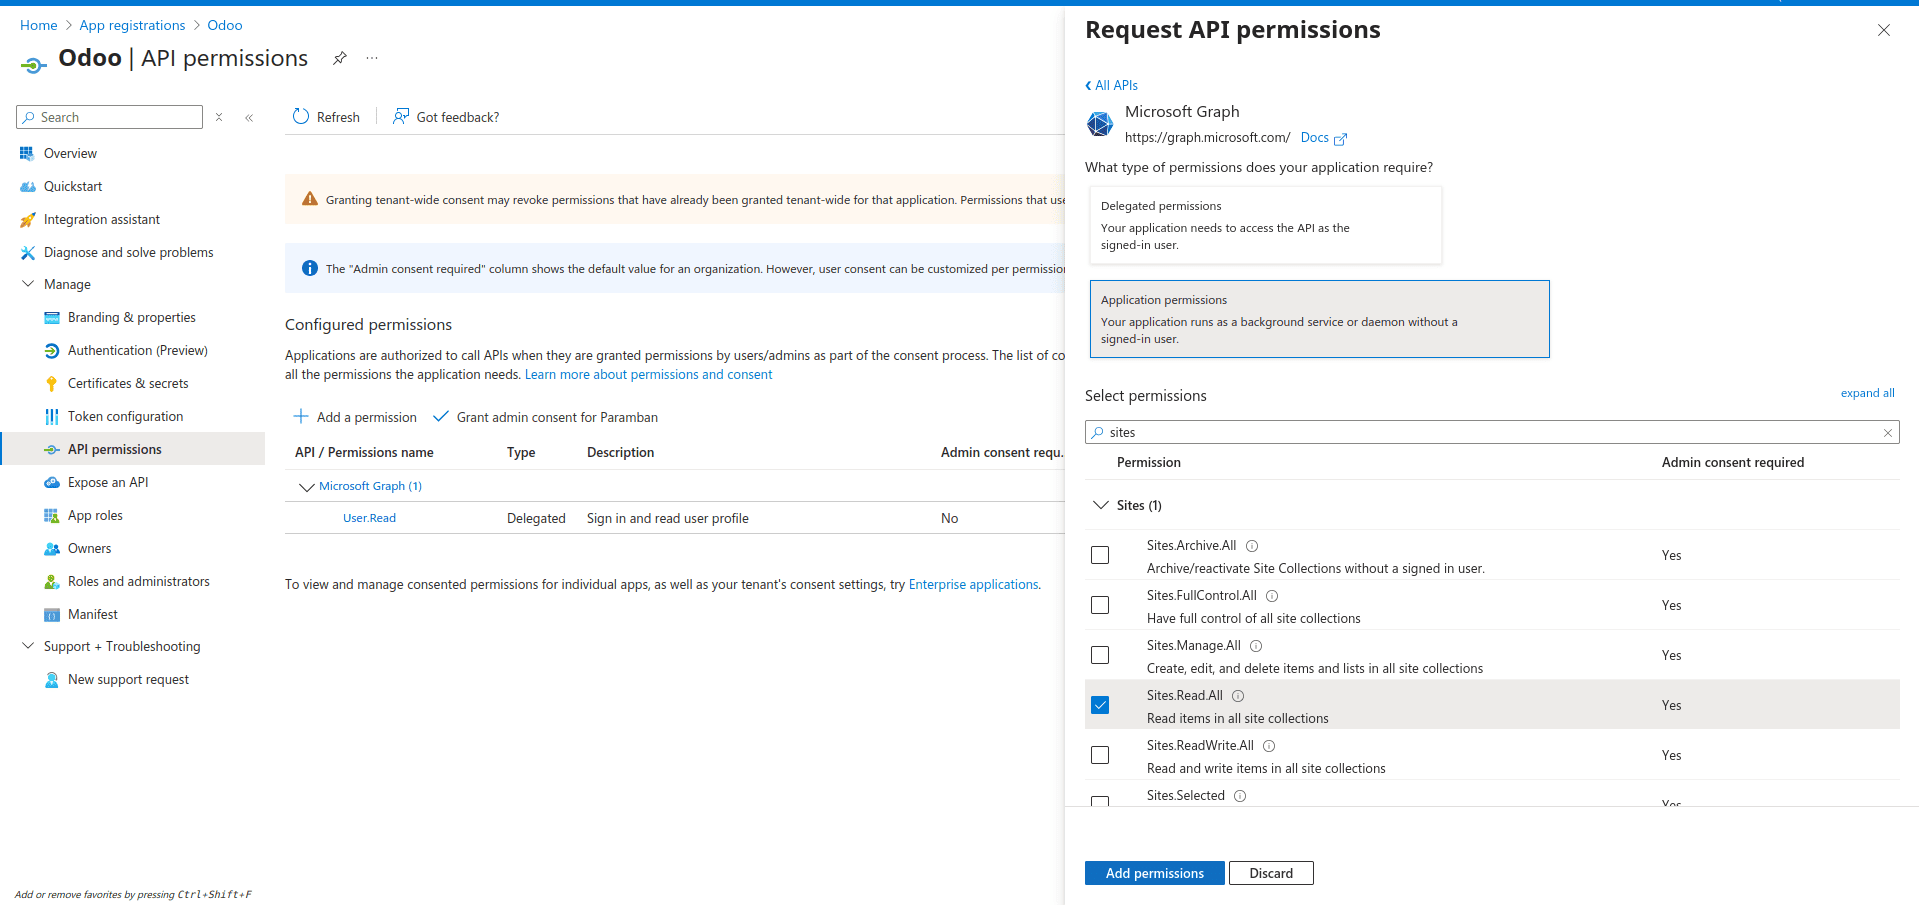The width and height of the screenshot is (1919, 905).
Task: Open Certificates & secrets key icon
Action: (52, 383)
